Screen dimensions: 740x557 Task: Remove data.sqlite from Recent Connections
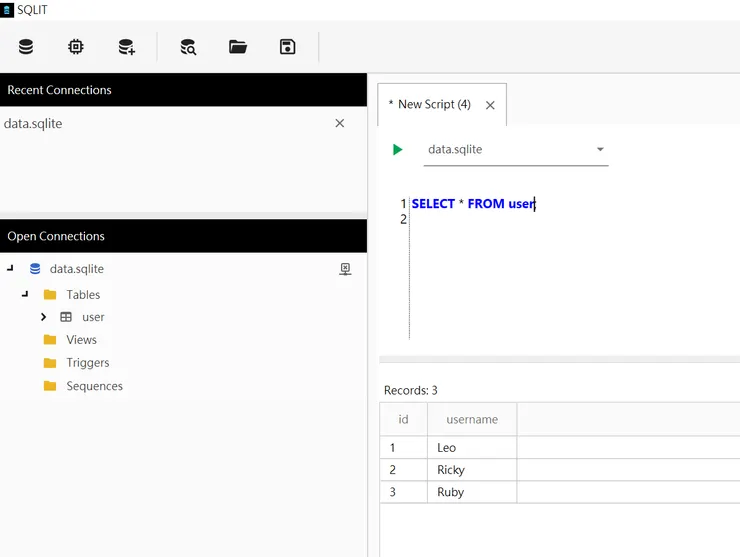pos(340,123)
